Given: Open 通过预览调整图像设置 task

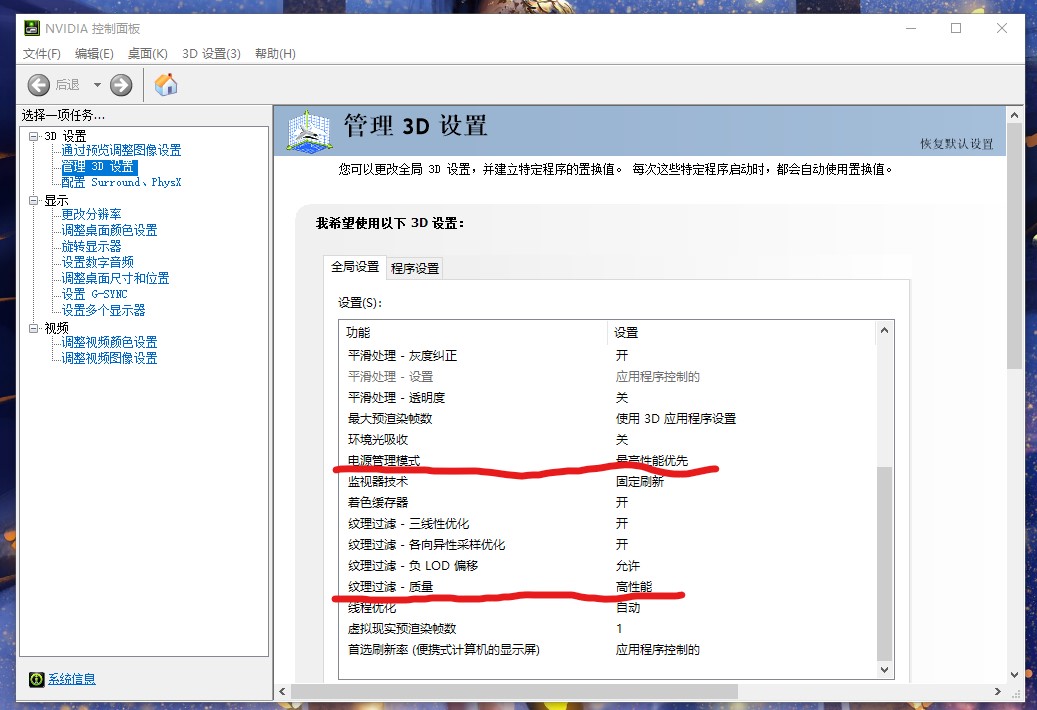Looking at the screenshot, I should (121, 151).
